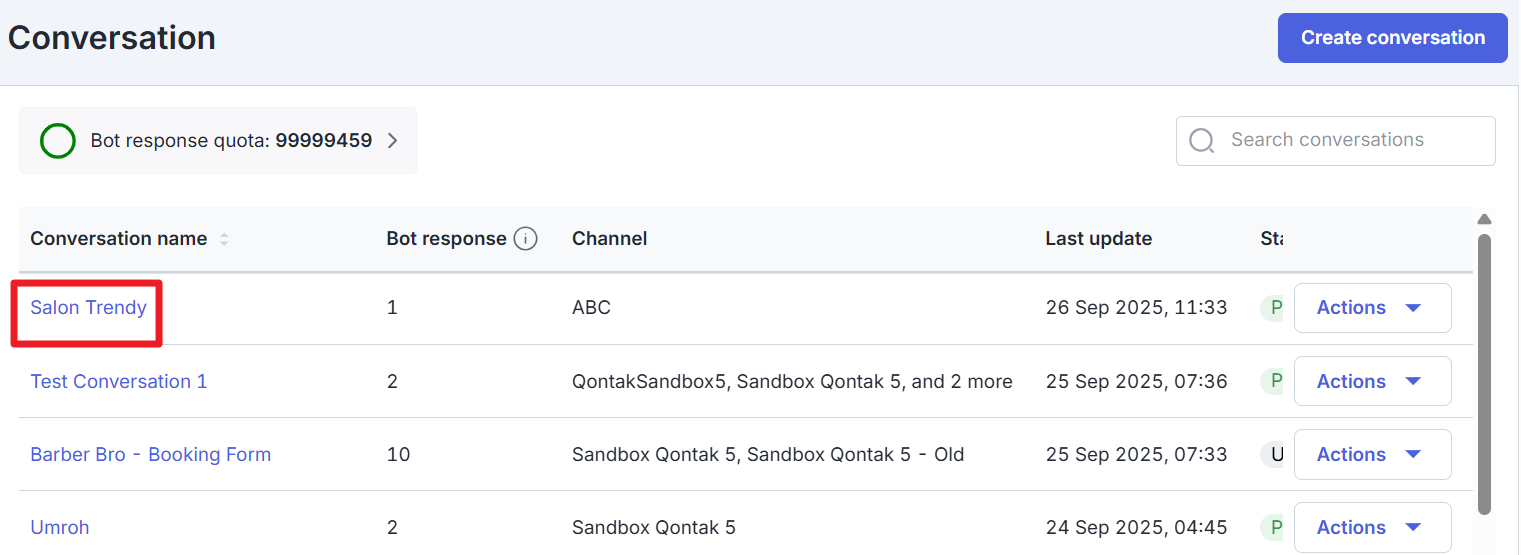Sort by Conversation name column header

coord(118,239)
